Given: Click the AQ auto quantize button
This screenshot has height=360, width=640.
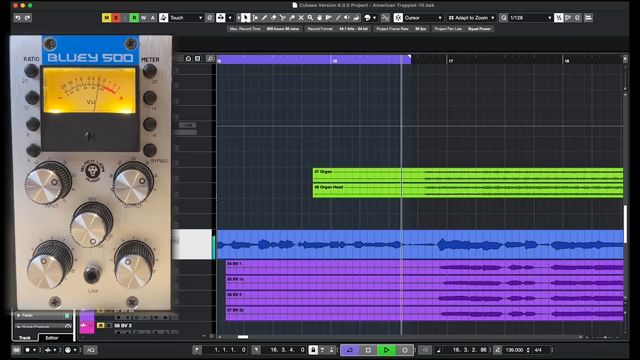Looking at the screenshot, I should pos(91,350).
